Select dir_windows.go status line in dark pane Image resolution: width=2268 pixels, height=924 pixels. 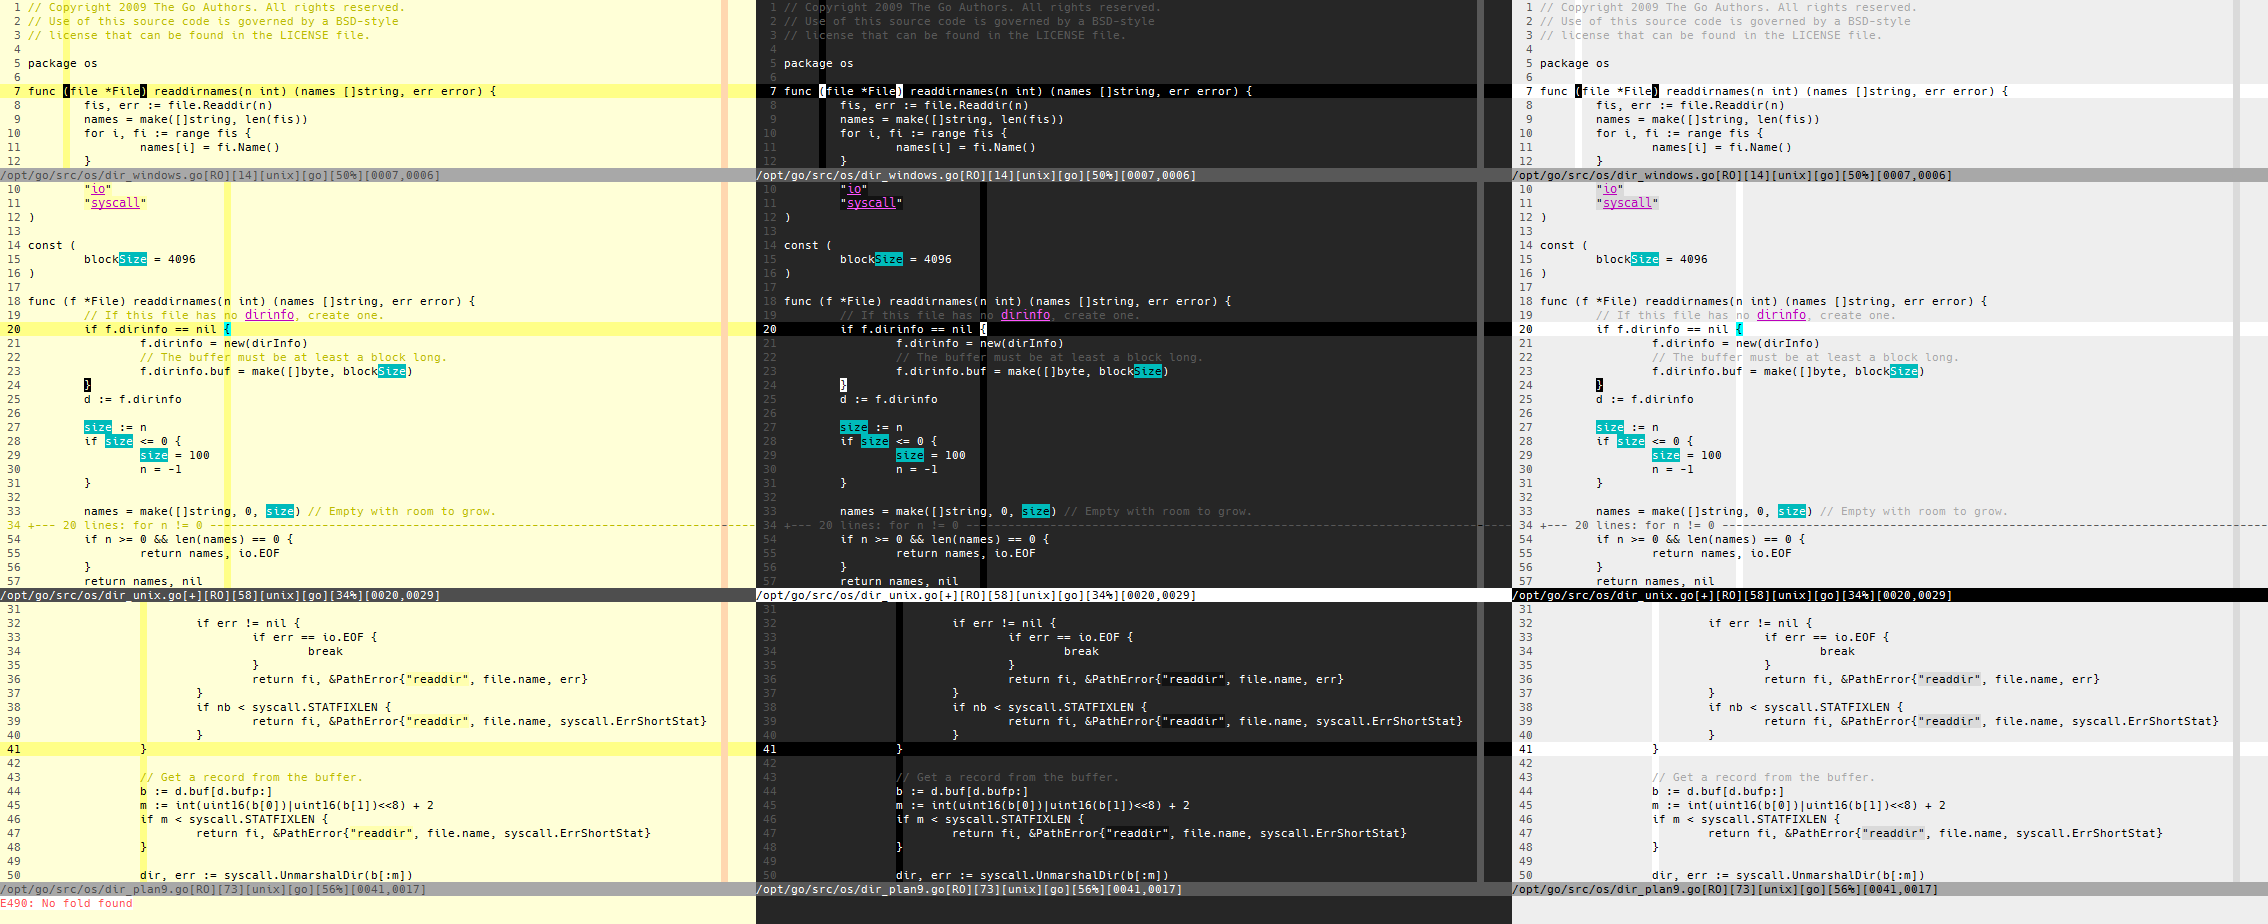click(1134, 175)
